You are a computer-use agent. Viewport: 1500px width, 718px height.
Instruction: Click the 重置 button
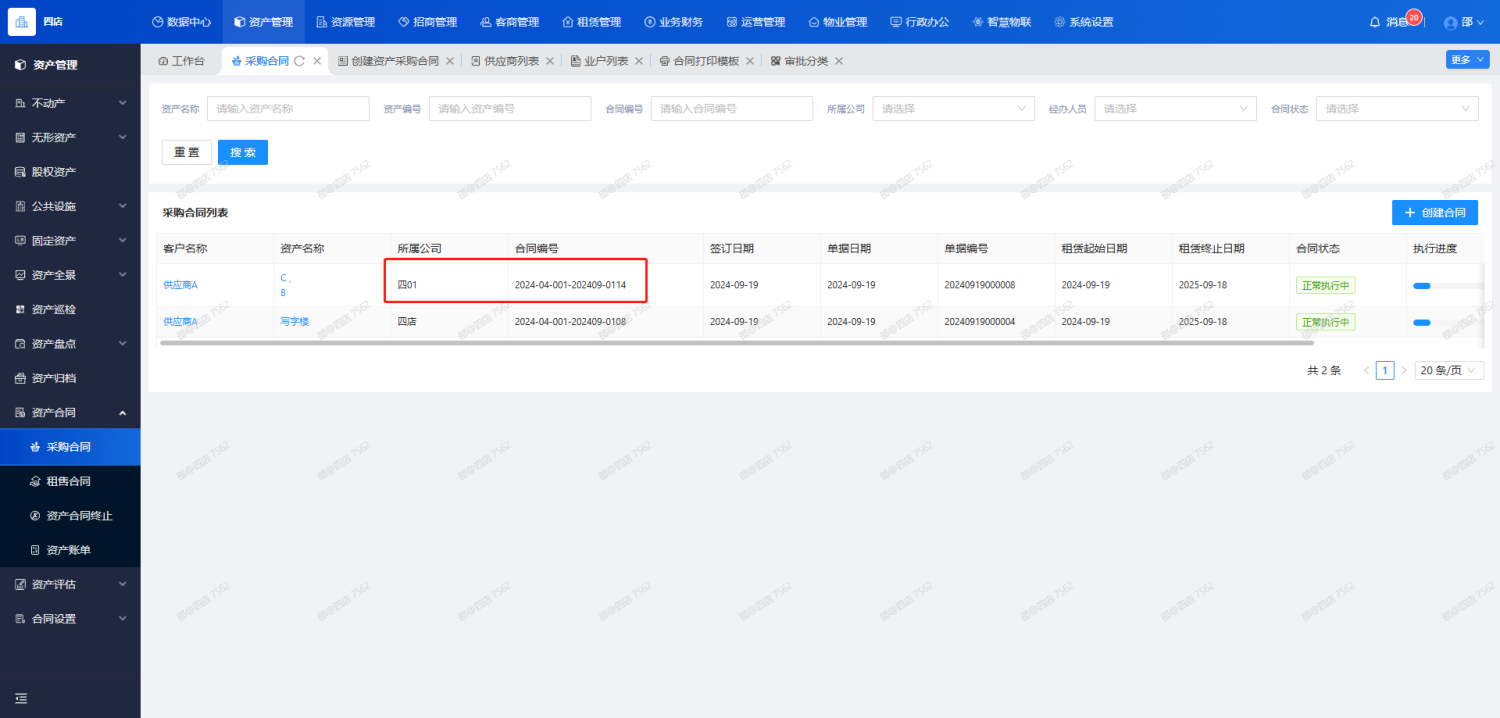coord(187,153)
